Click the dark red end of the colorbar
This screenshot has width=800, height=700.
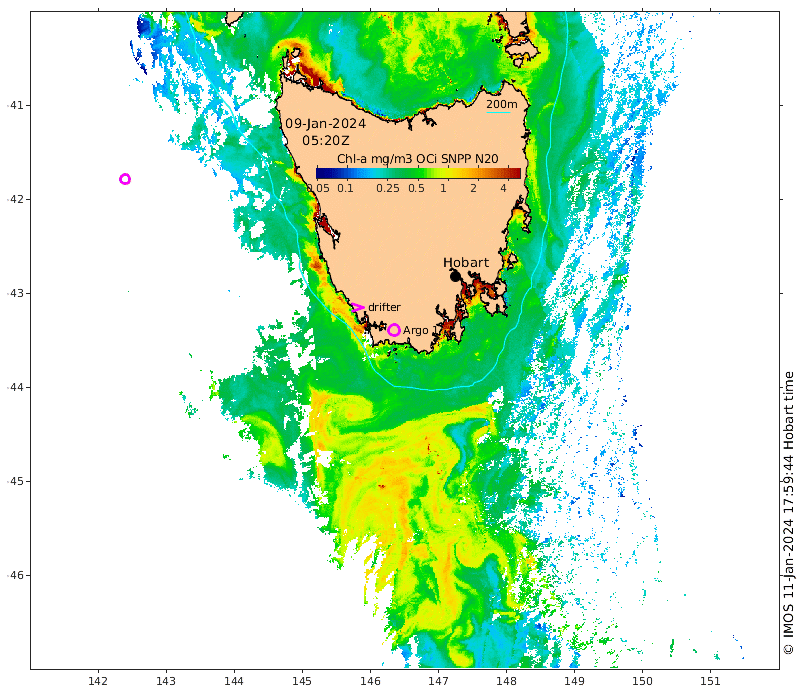(x=516, y=173)
